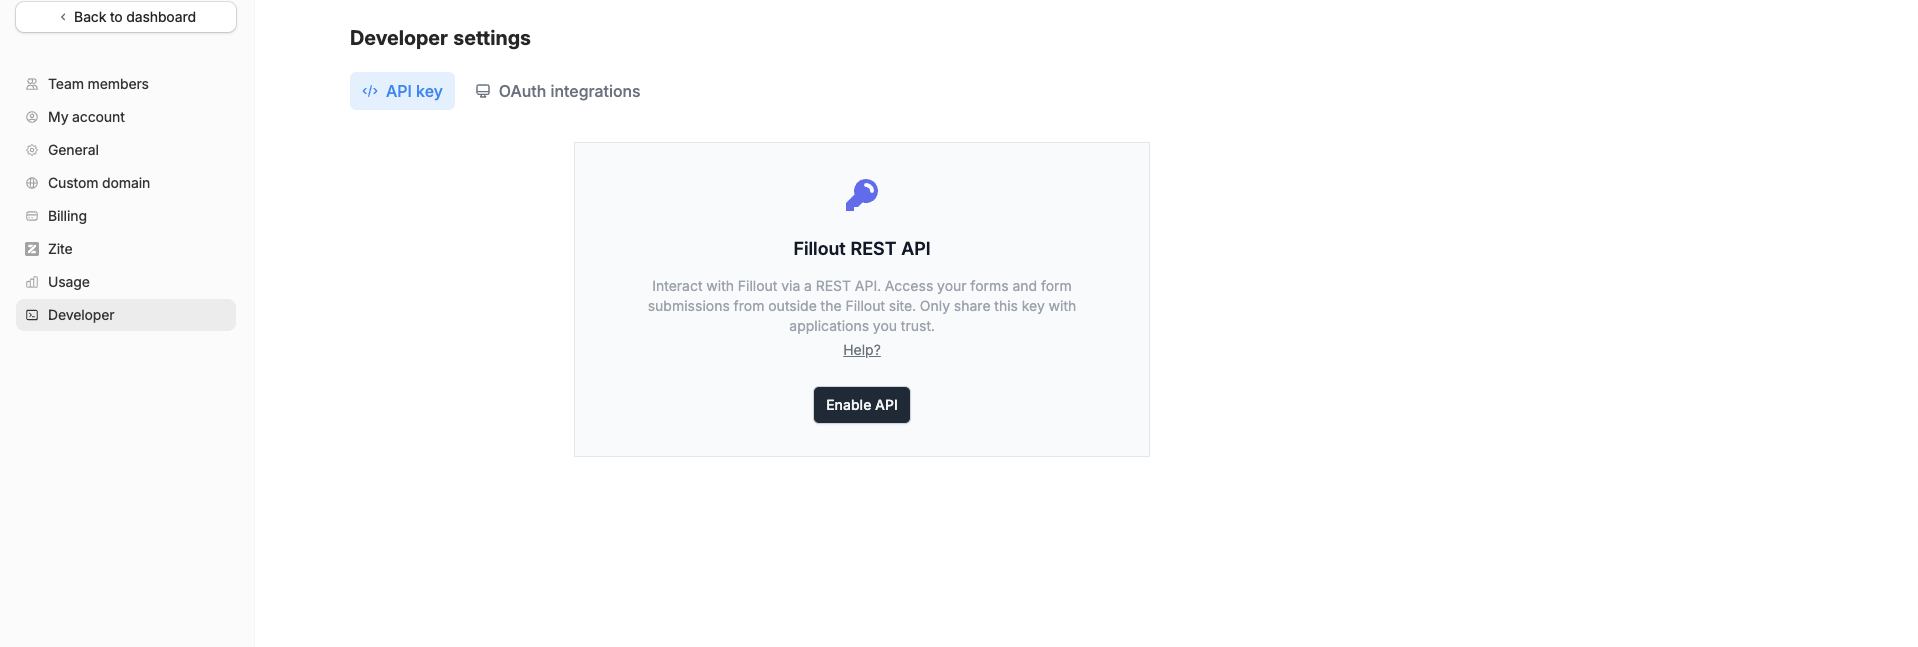
Task: Click the Custom domain globe icon
Action: tap(32, 183)
